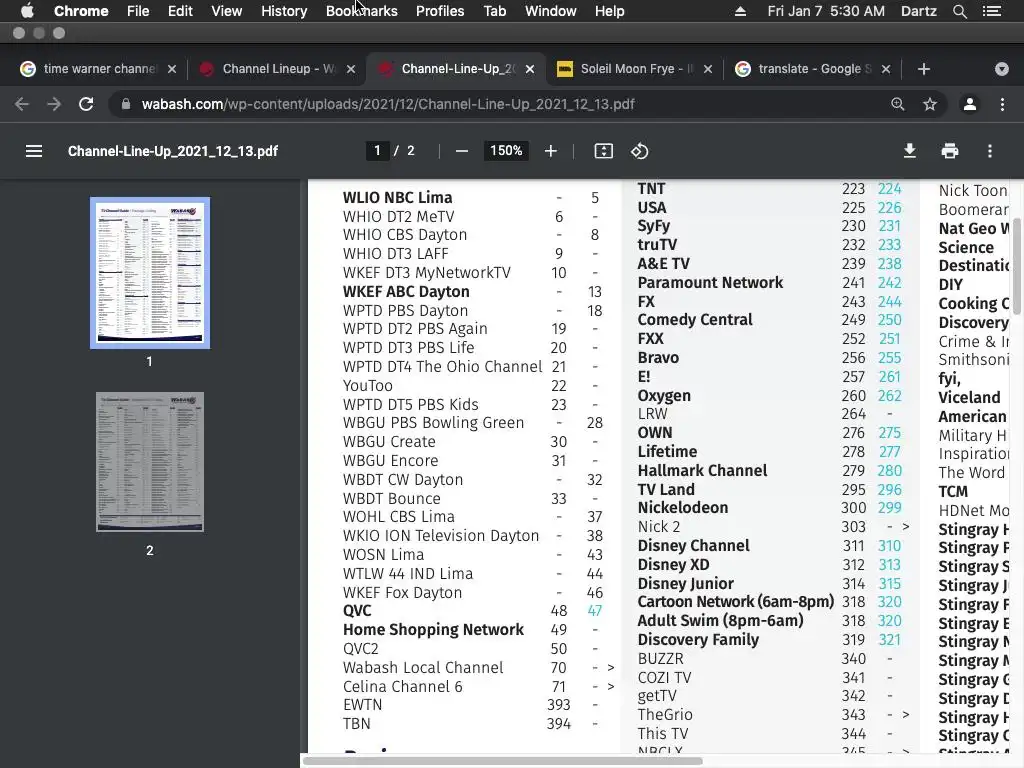Open Spotlight search in the menu bar
The width and height of the screenshot is (1024, 768).
click(x=959, y=11)
